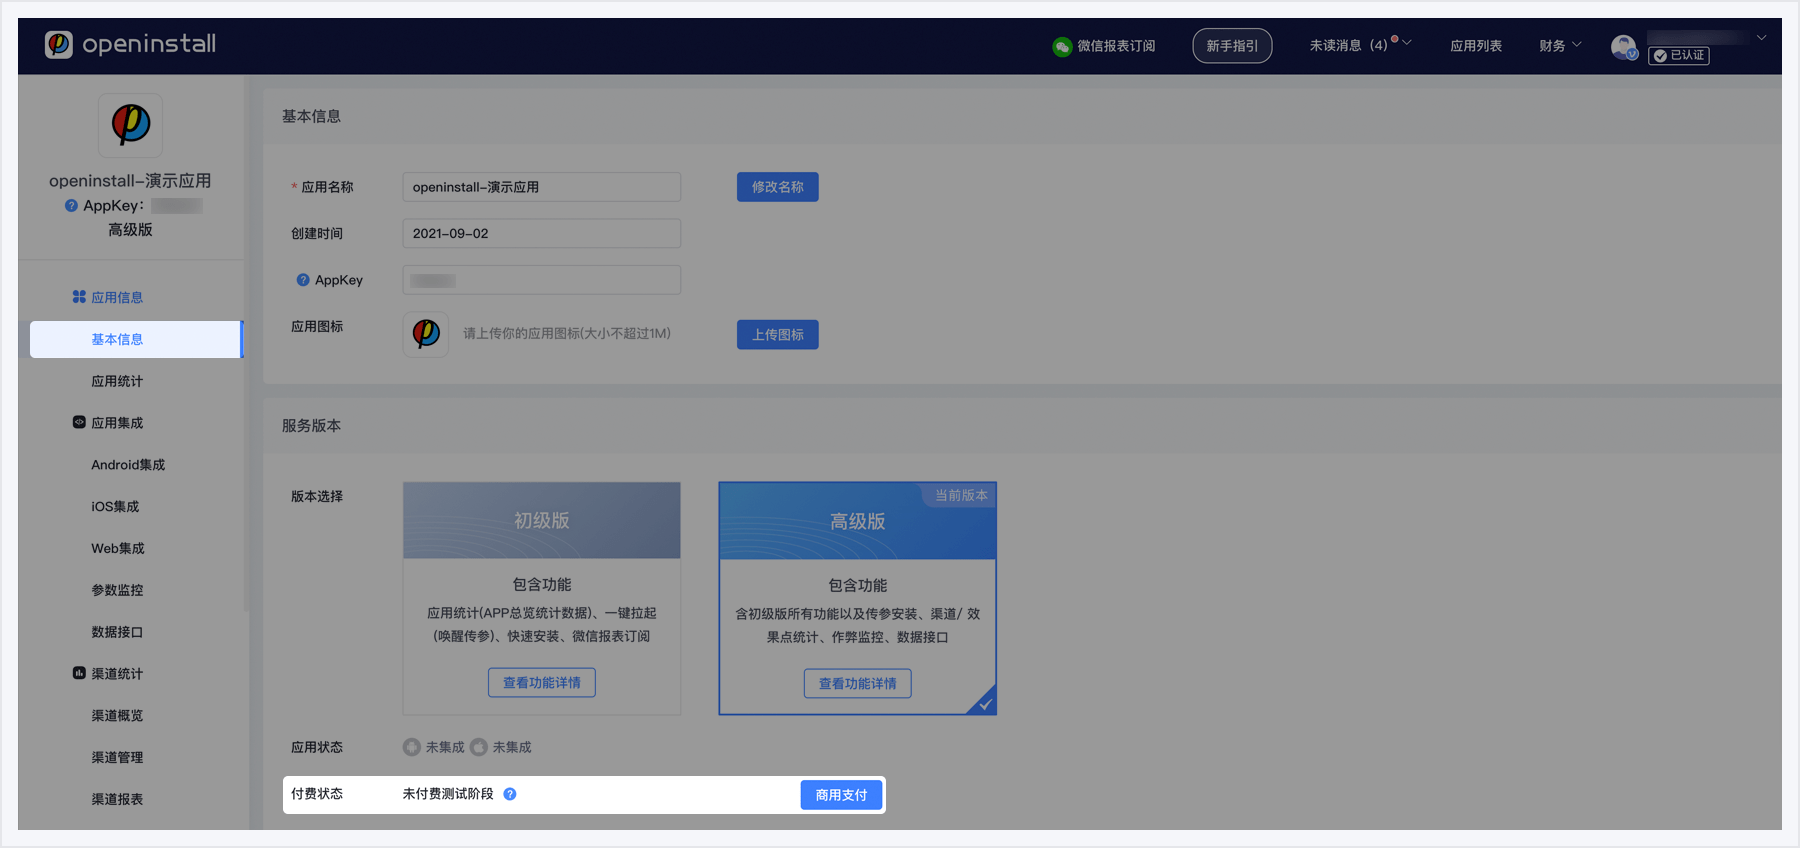Image resolution: width=1800 pixels, height=848 pixels.
Task: Expand the 财务 dropdown menu
Action: [1577, 45]
